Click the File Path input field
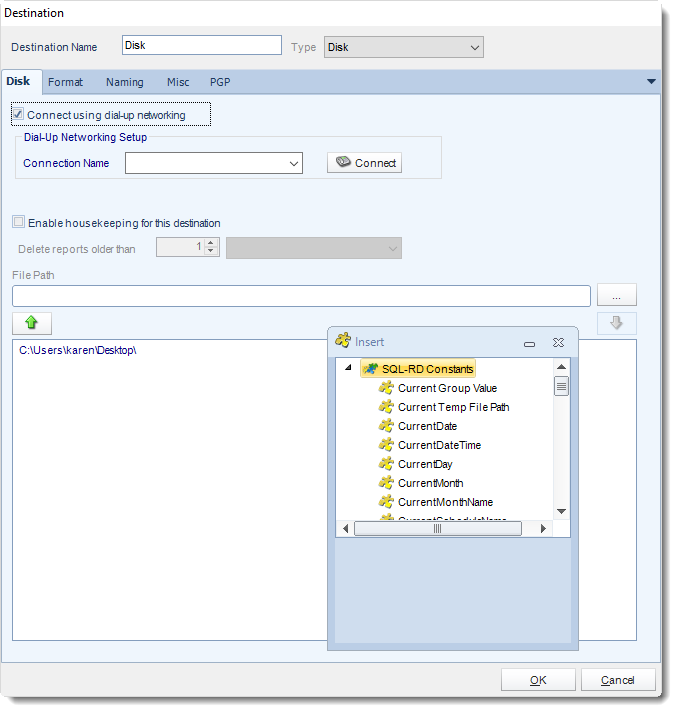Viewport: 677px width, 712px height. point(301,296)
